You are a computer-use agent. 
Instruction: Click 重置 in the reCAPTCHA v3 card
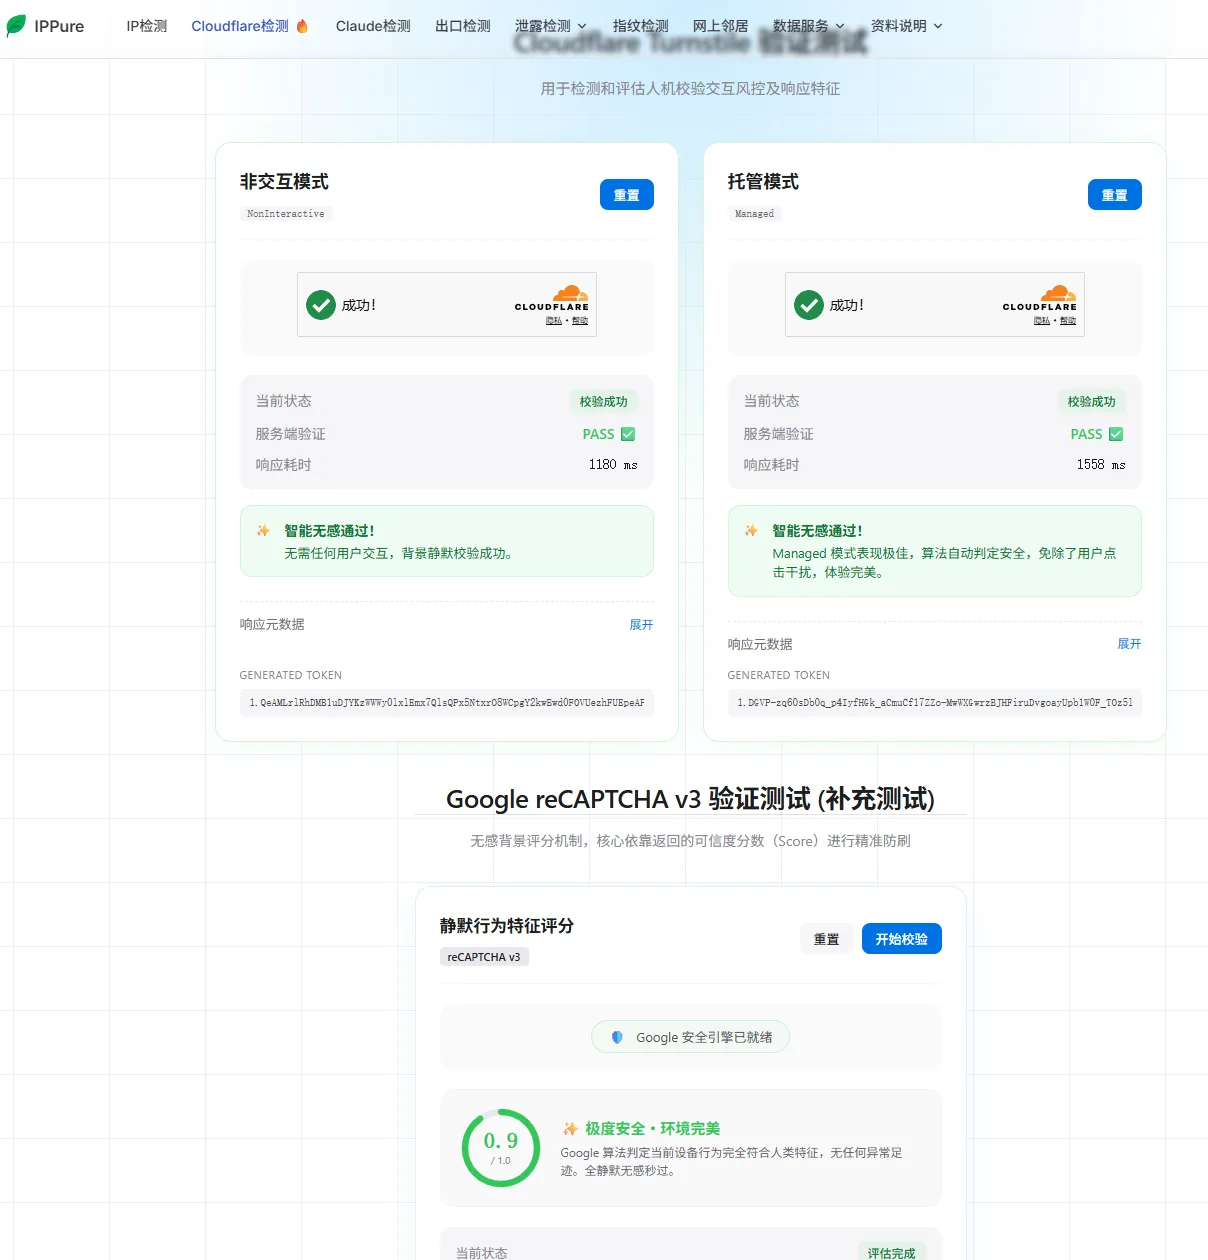827,939
